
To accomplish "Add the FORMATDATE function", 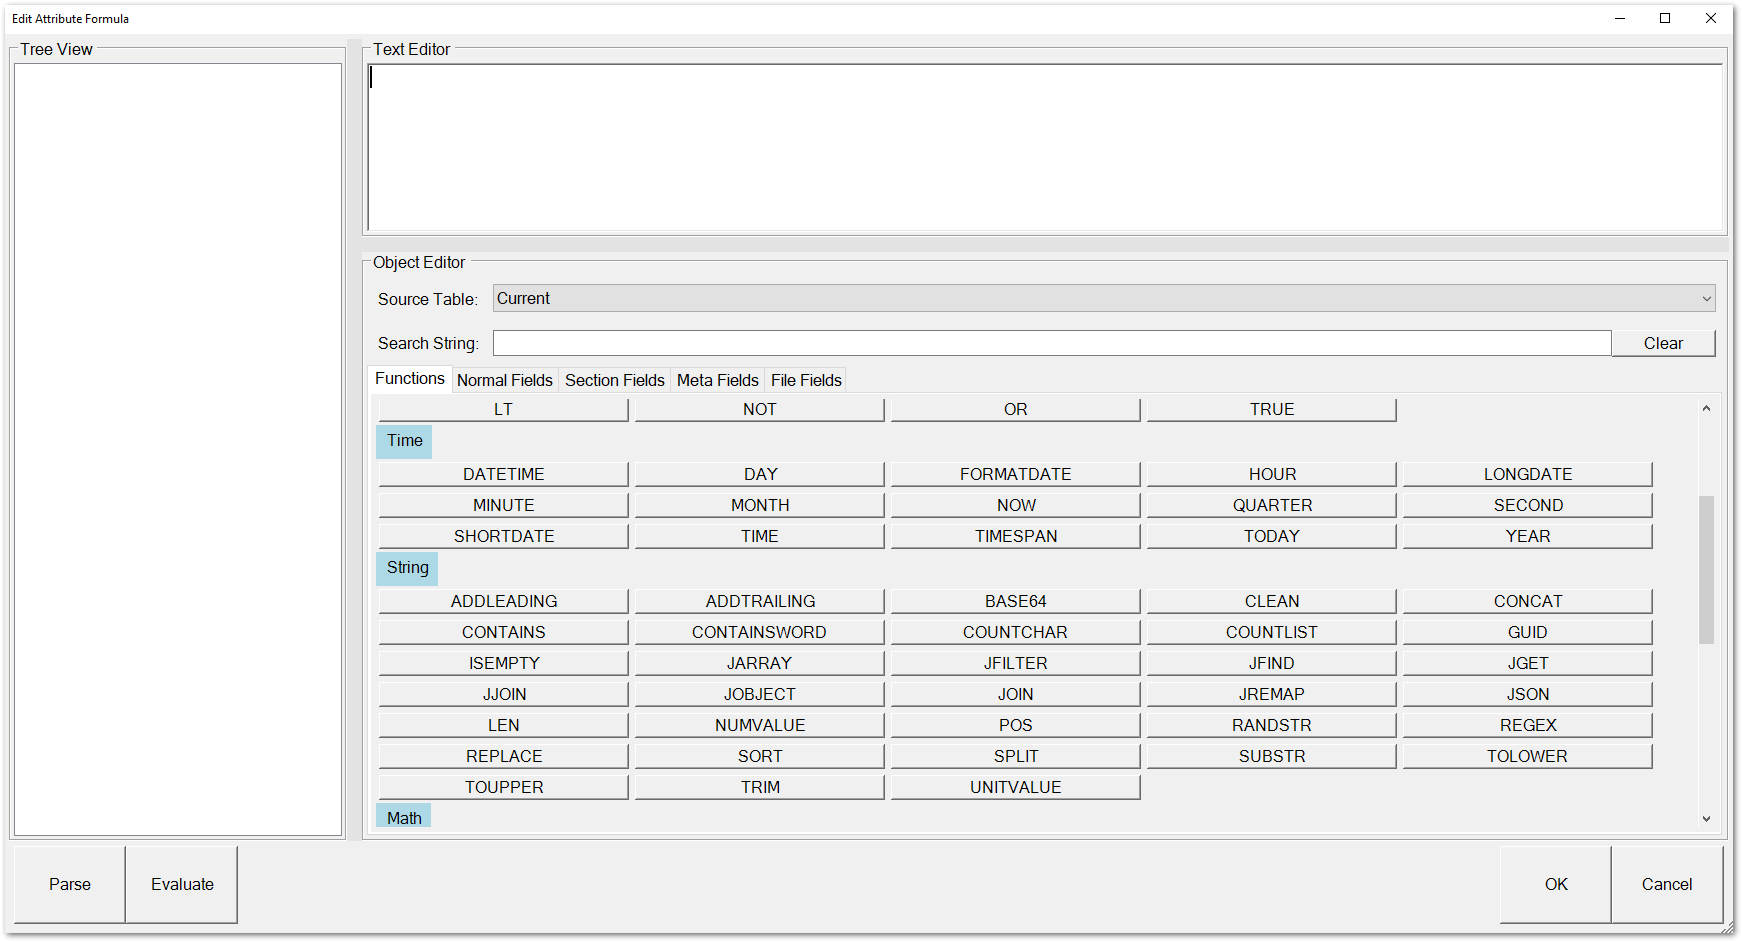I will (x=1015, y=474).
